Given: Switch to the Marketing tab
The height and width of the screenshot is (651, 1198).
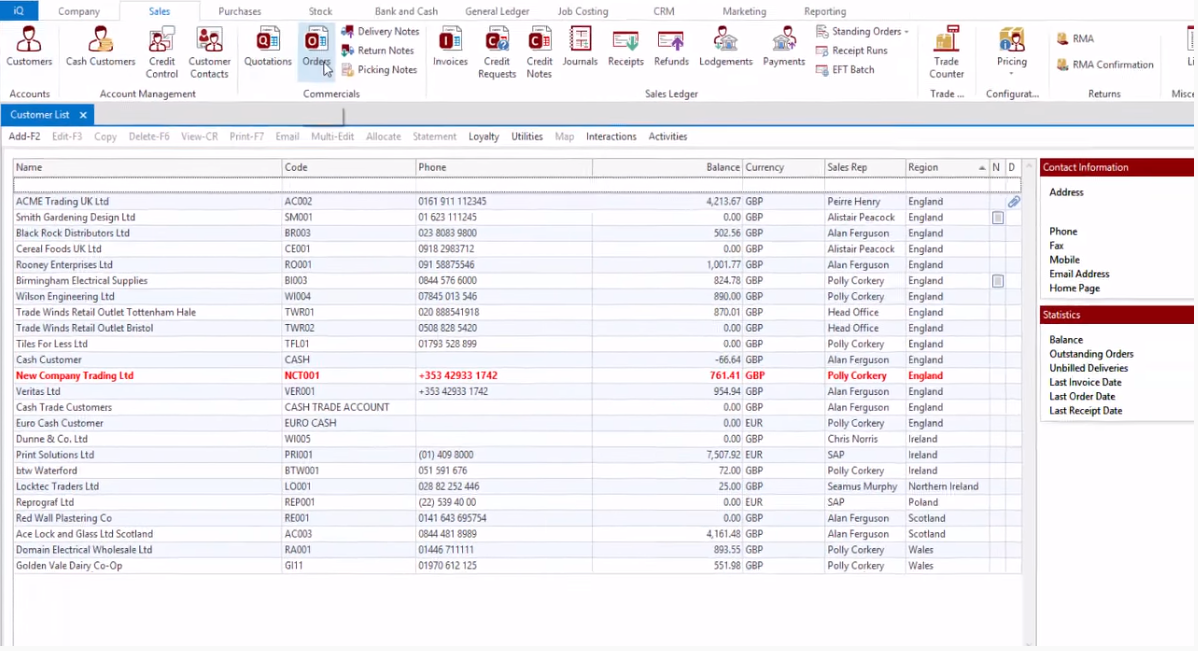Looking at the screenshot, I should tap(744, 11).
